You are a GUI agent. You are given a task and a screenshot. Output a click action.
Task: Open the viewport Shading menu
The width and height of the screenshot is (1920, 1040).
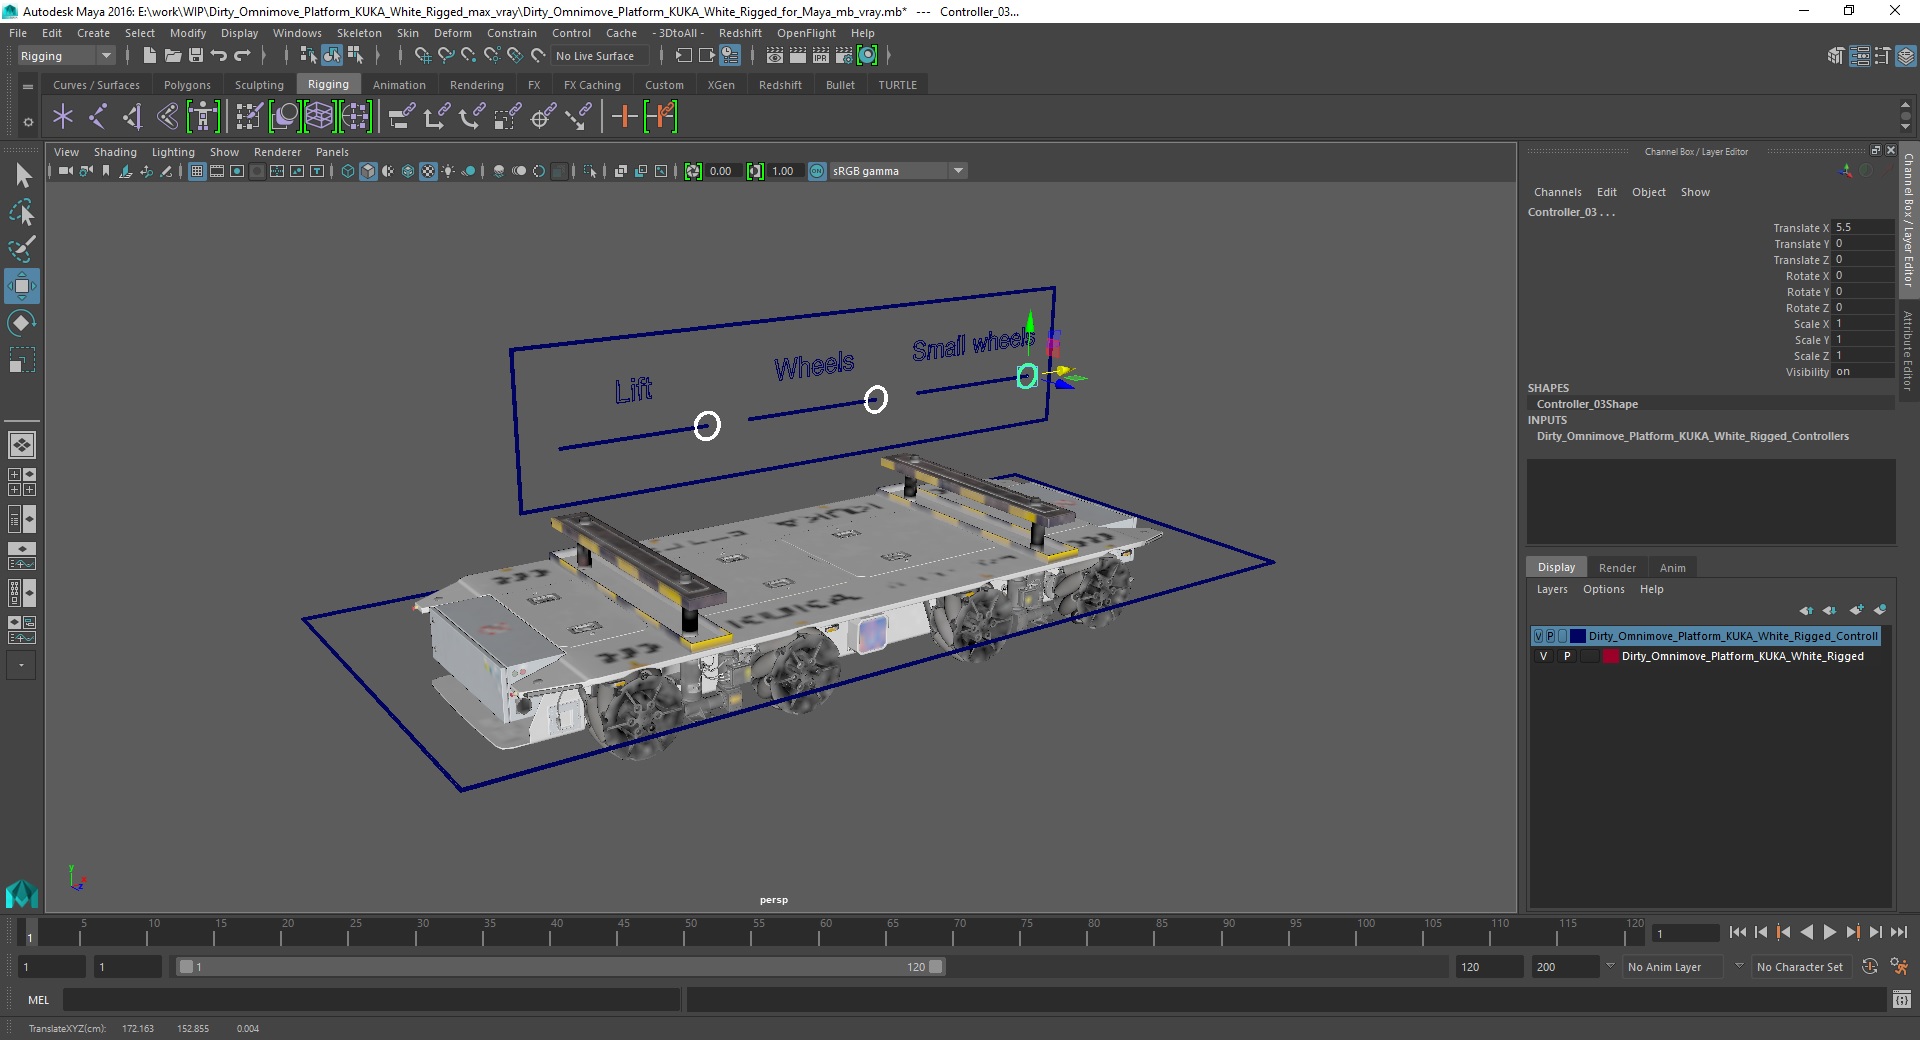115,152
